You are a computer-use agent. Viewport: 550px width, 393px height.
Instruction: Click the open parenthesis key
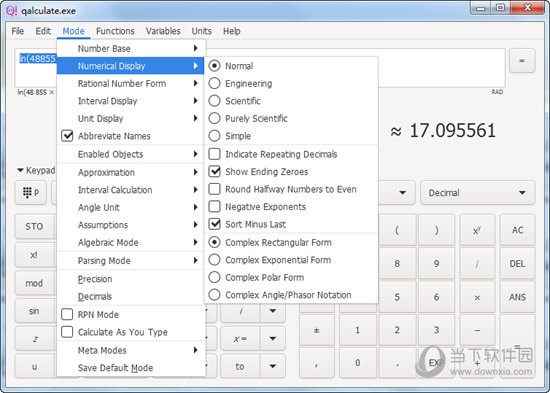click(397, 230)
